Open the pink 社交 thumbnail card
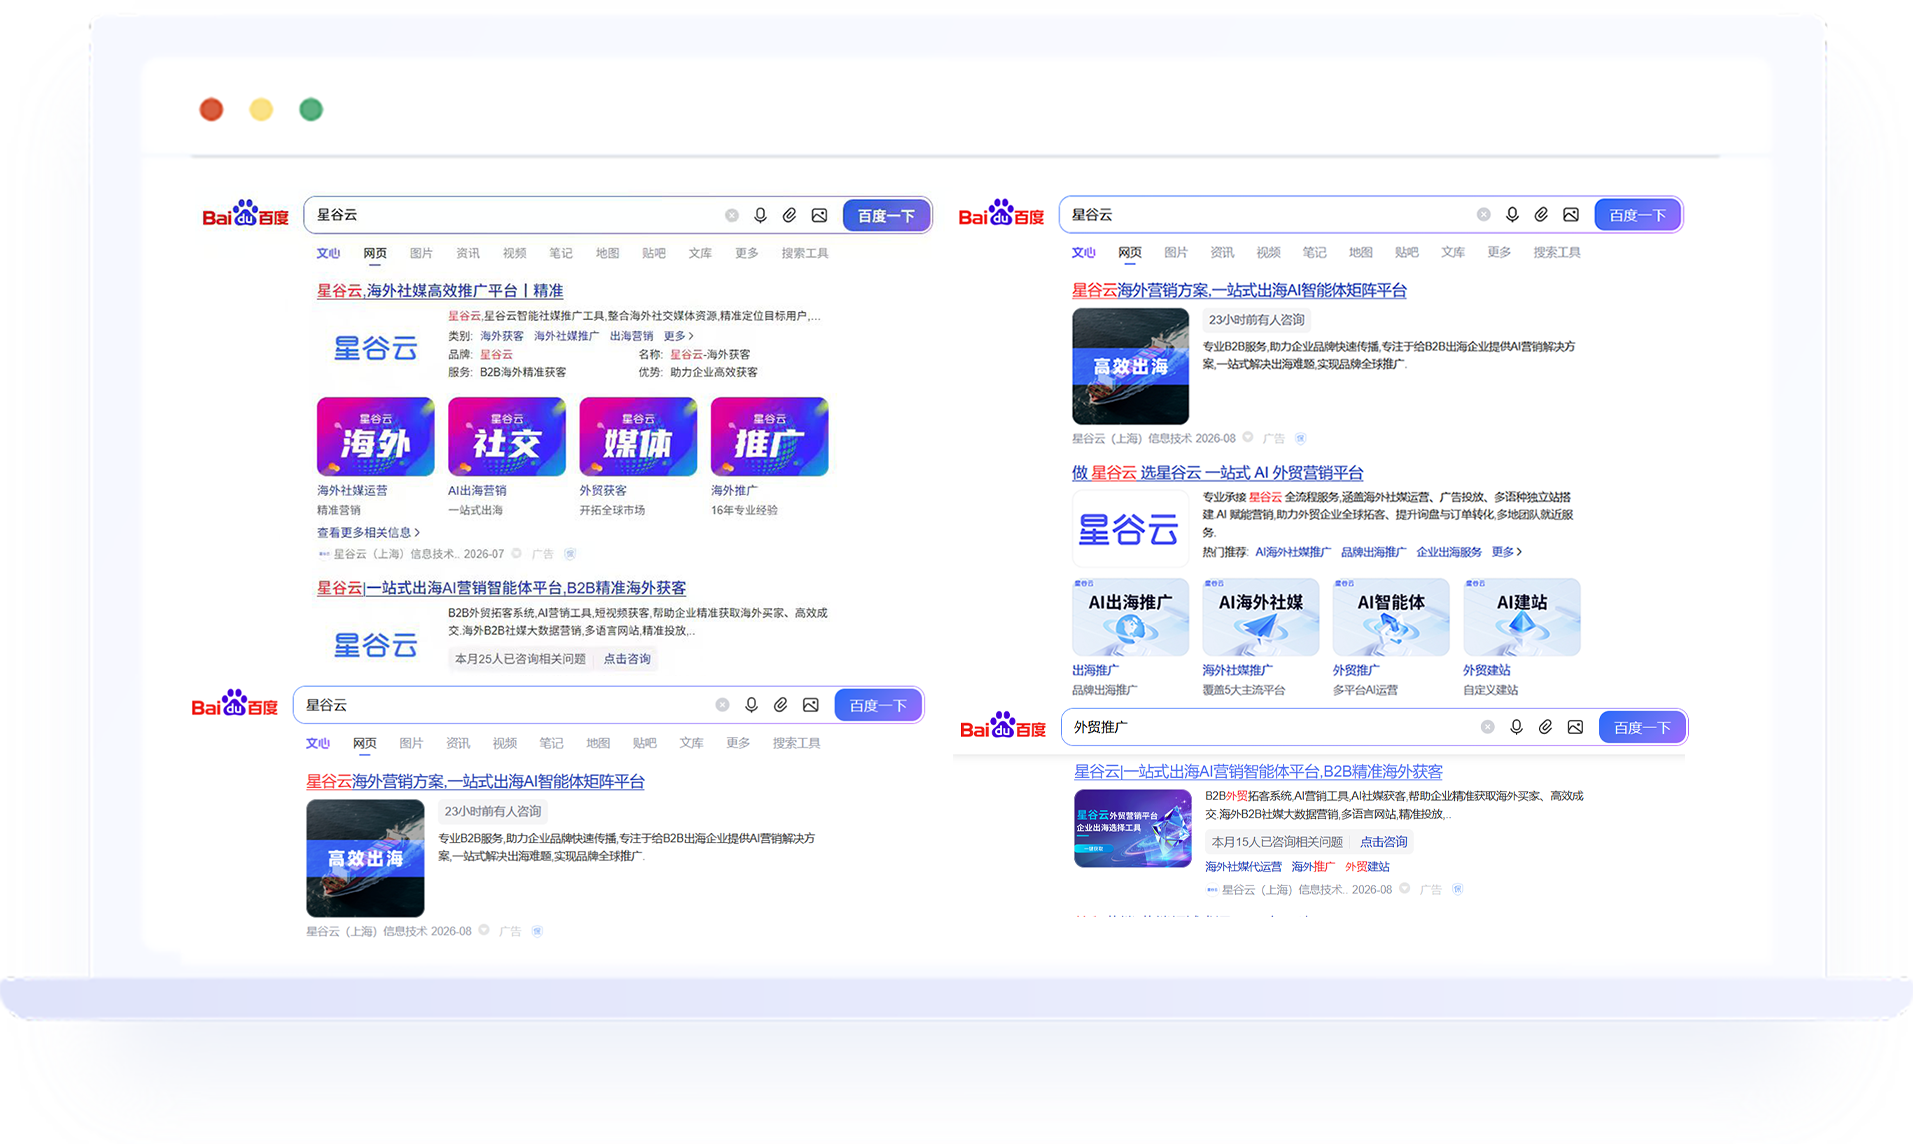This screenshot has height=1144, width=1913. coord(506,436)
